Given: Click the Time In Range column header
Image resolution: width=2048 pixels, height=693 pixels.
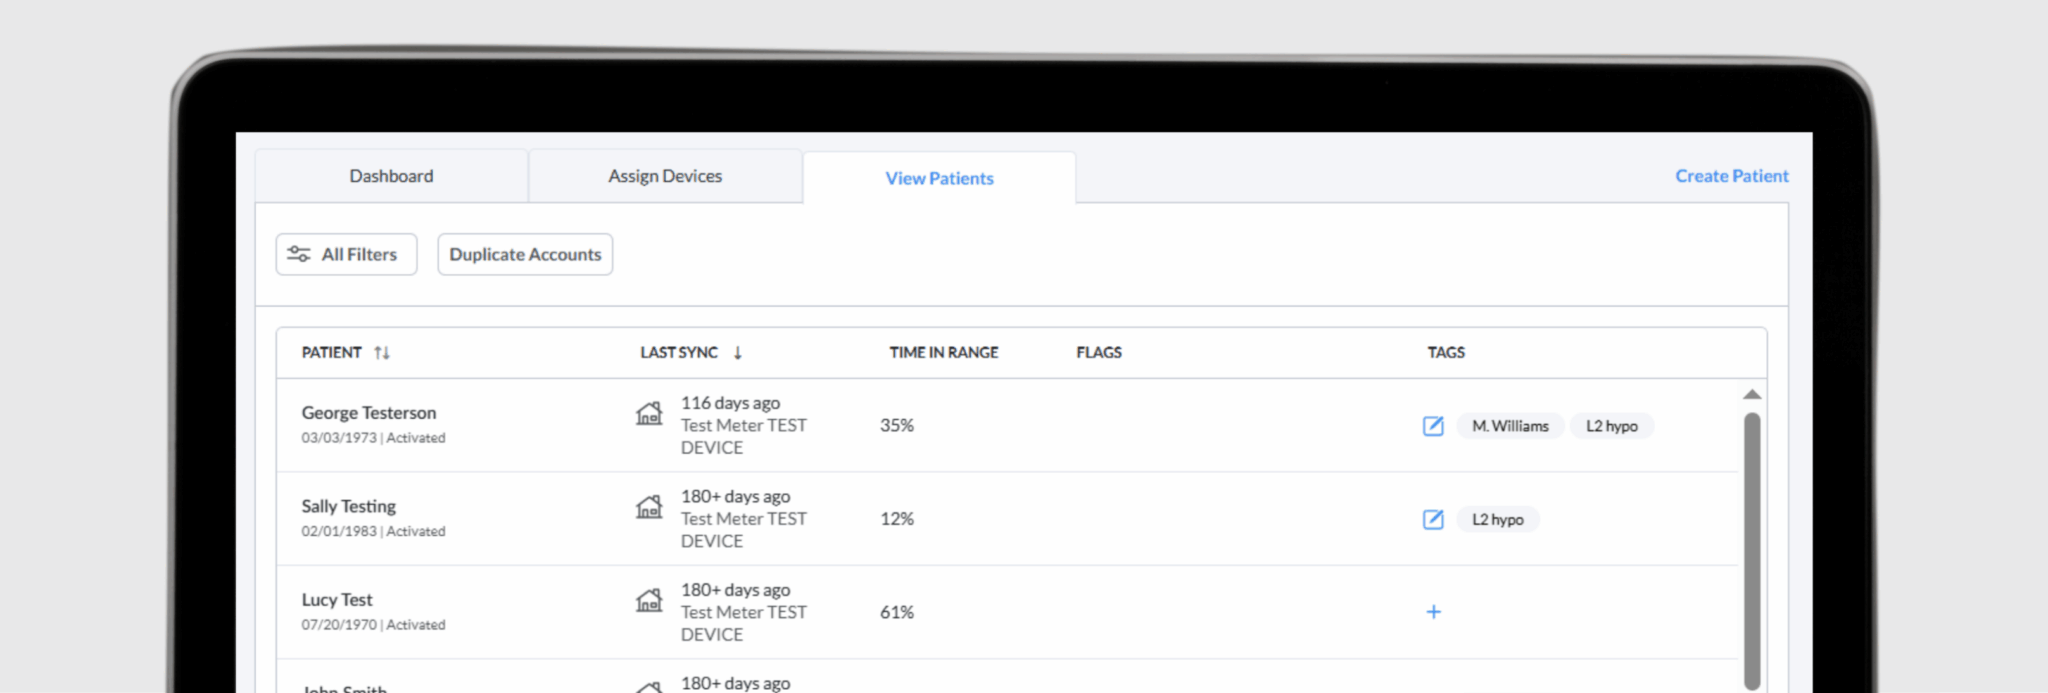Looking at the screenshot, I should click(x=944, y=353).
